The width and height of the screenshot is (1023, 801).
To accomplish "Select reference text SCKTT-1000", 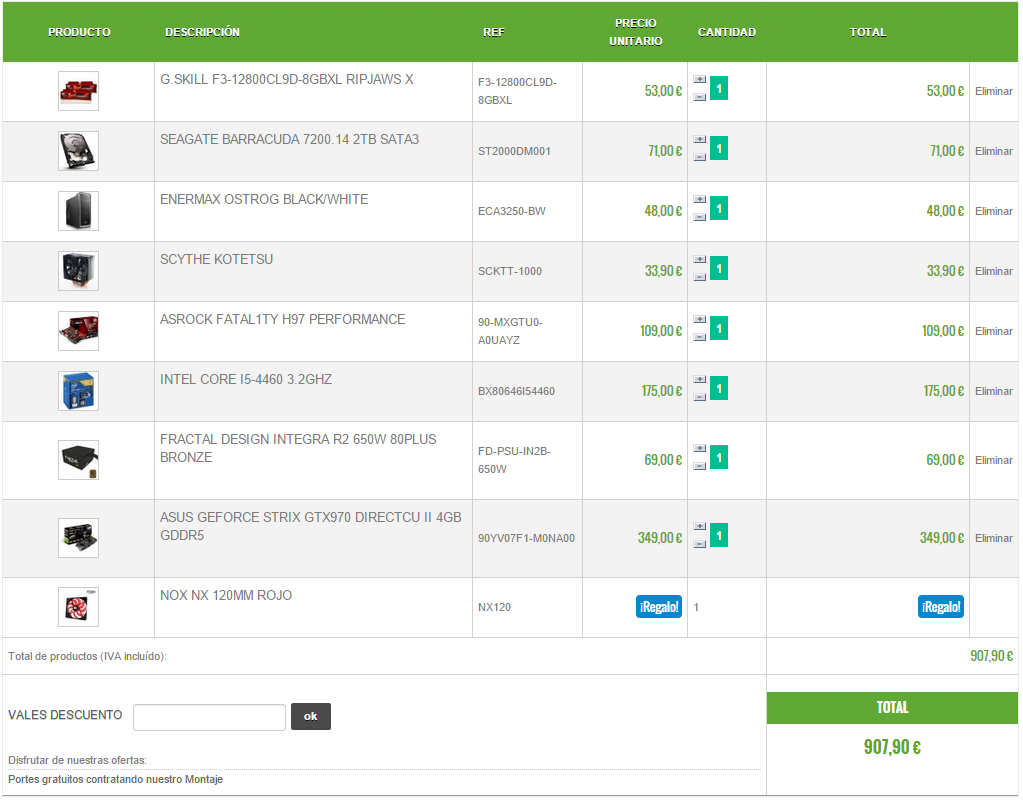I will pos(510,271).
